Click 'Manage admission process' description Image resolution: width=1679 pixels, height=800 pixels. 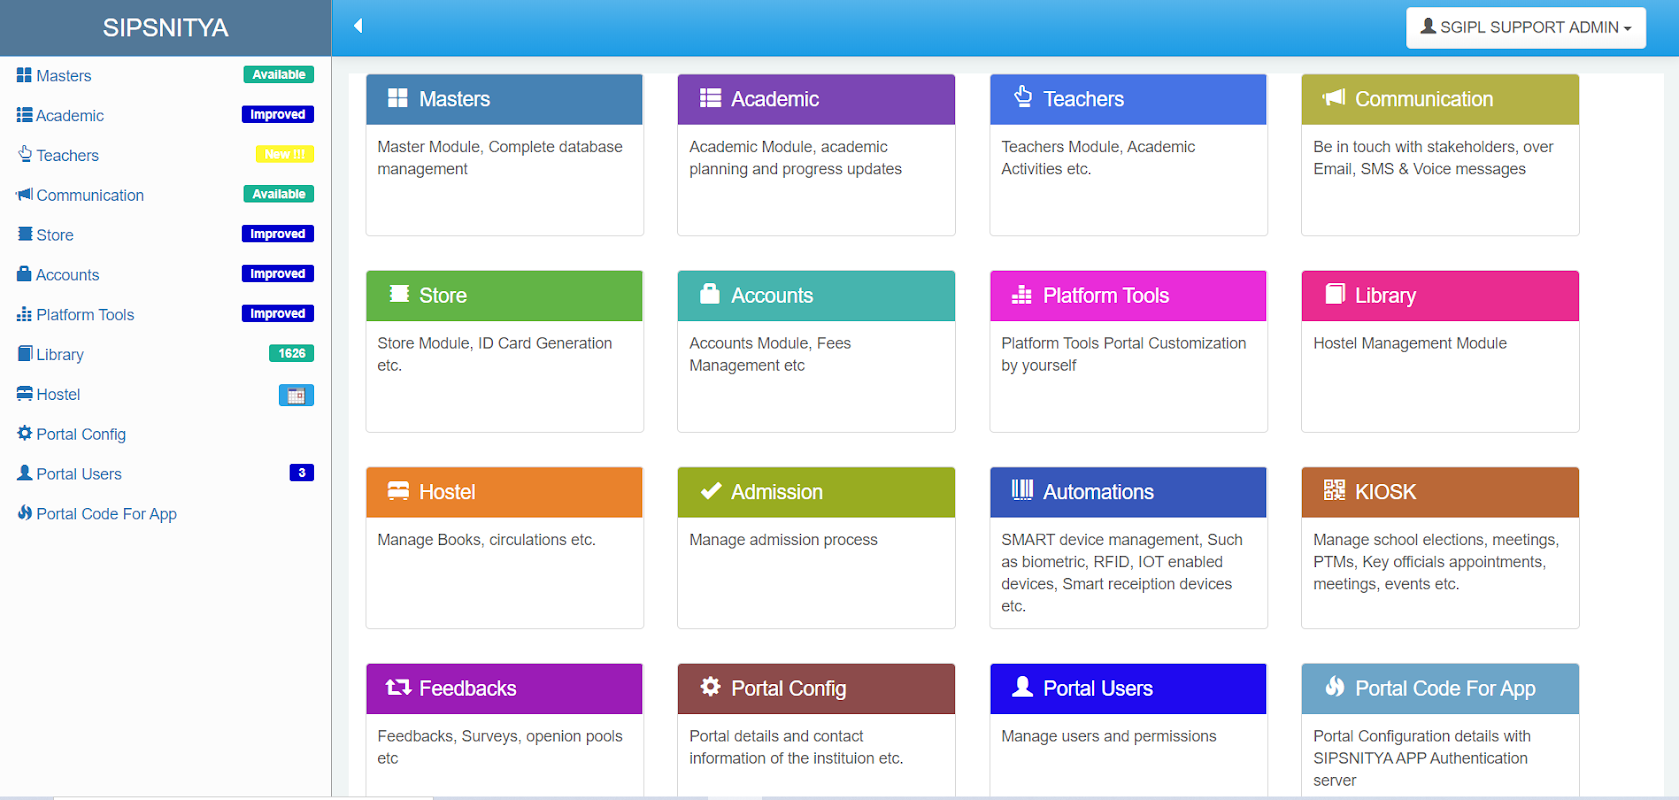tap(783, 540)
